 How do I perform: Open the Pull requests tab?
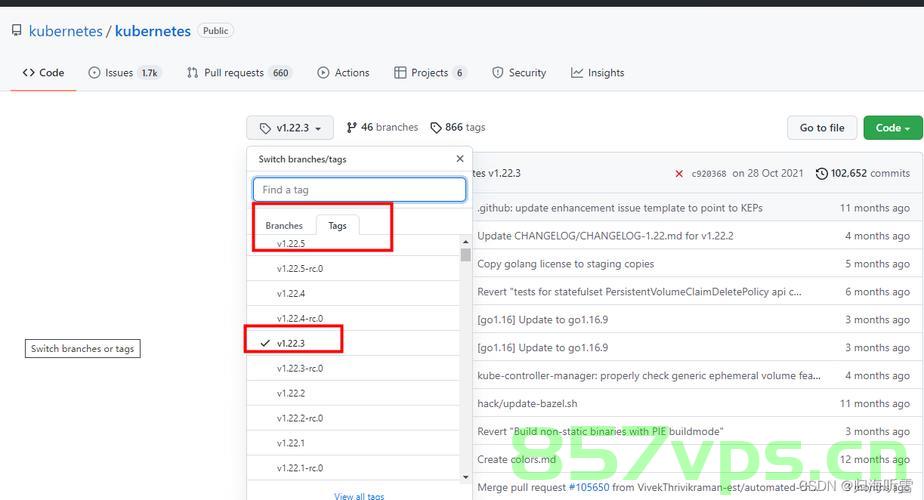(x=239, y=73)
